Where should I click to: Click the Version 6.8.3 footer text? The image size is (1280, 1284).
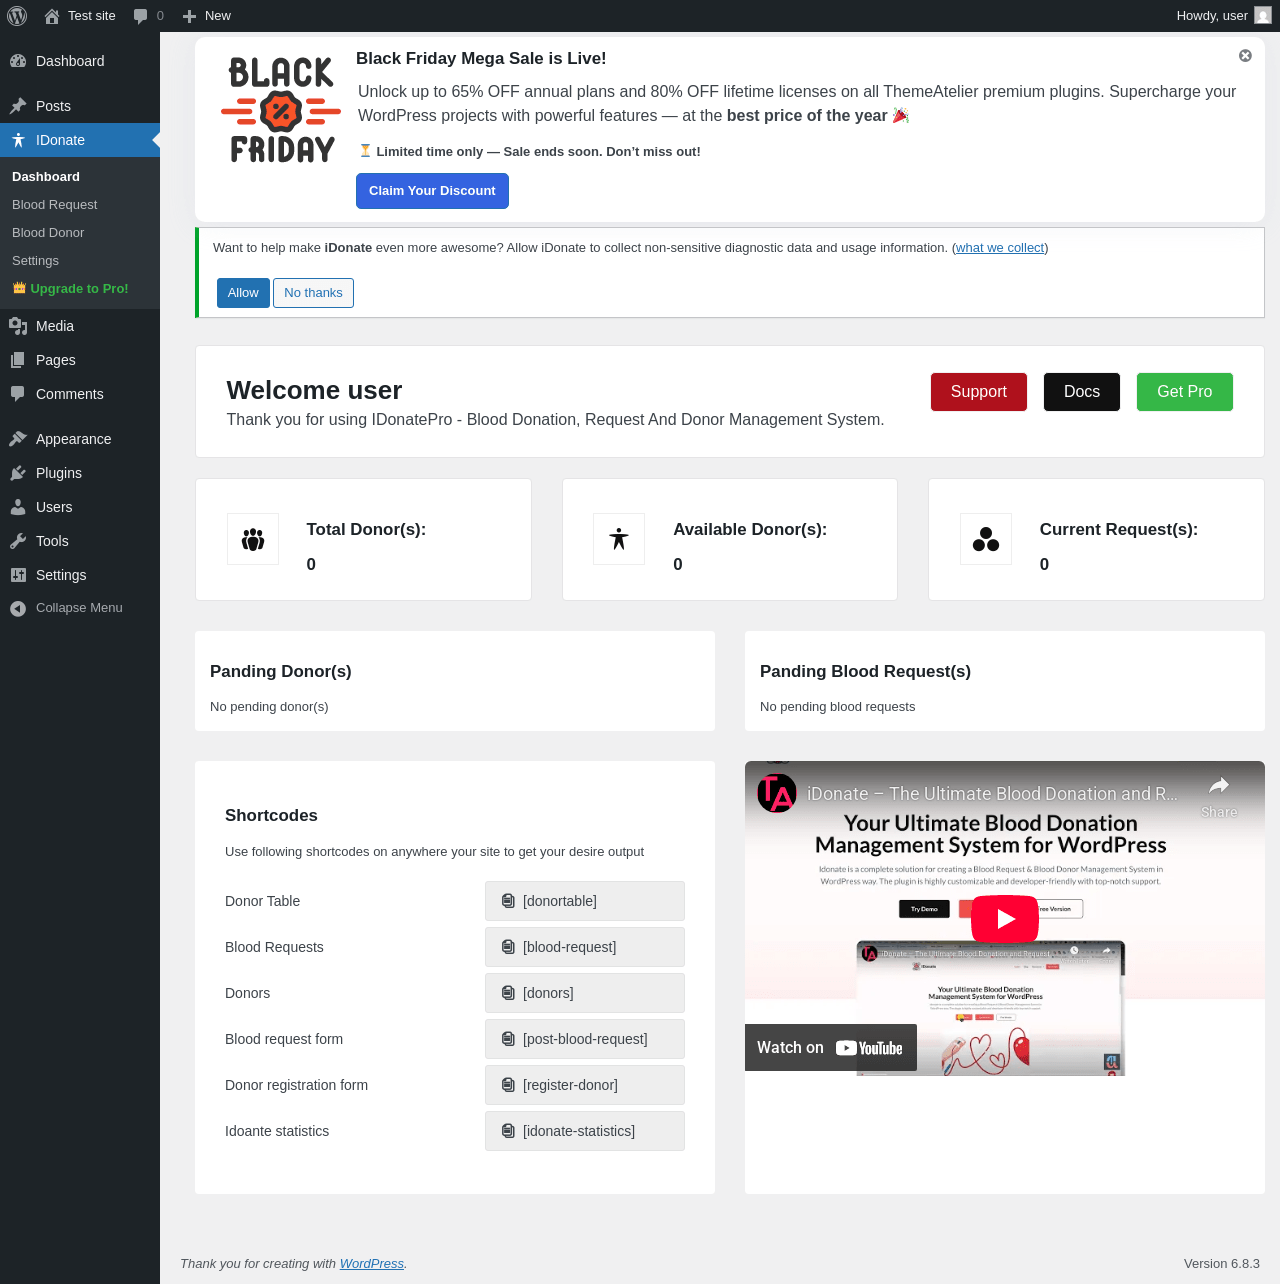pyautogui.click(x=1222, y=1264)
